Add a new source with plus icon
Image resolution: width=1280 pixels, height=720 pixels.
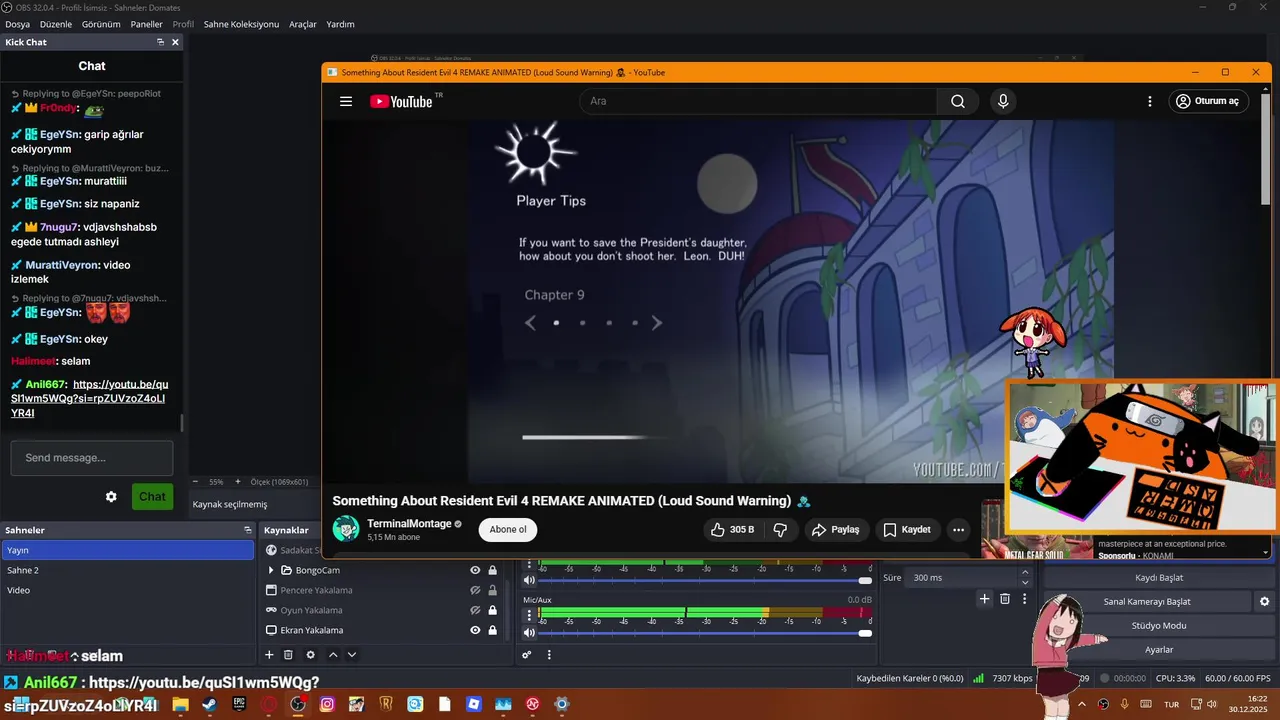(x=269, y=655)
